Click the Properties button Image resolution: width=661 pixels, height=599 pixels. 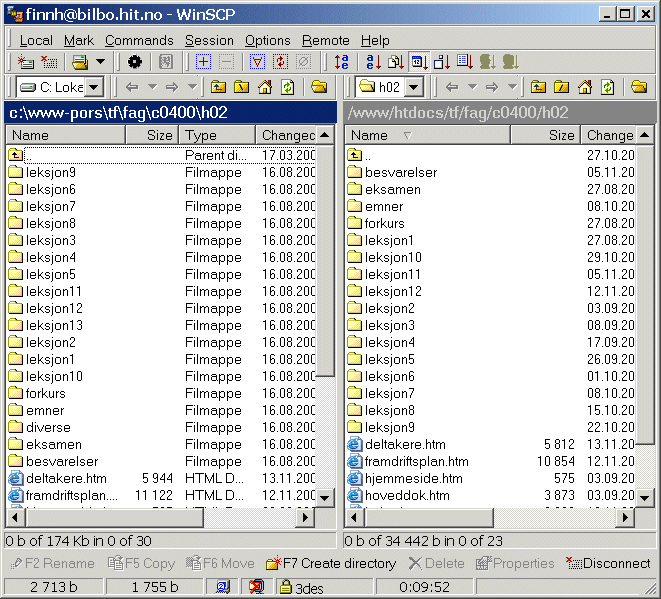click(515, 564)
